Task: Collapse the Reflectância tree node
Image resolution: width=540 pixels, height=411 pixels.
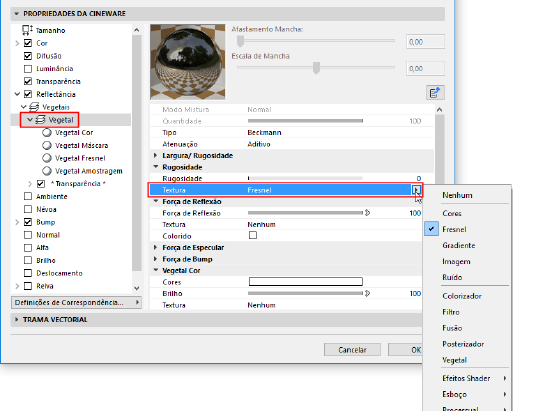Action: point(17,94)
